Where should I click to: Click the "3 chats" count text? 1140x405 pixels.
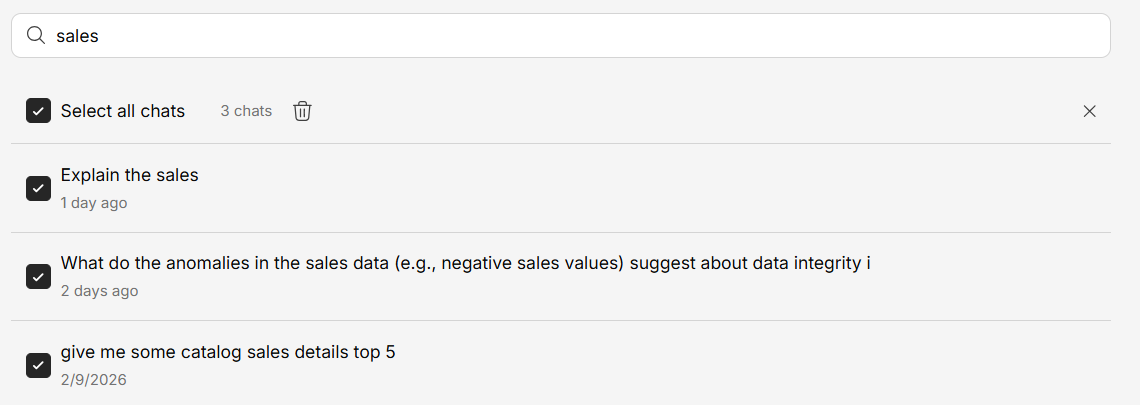click(x=246, y=111)
